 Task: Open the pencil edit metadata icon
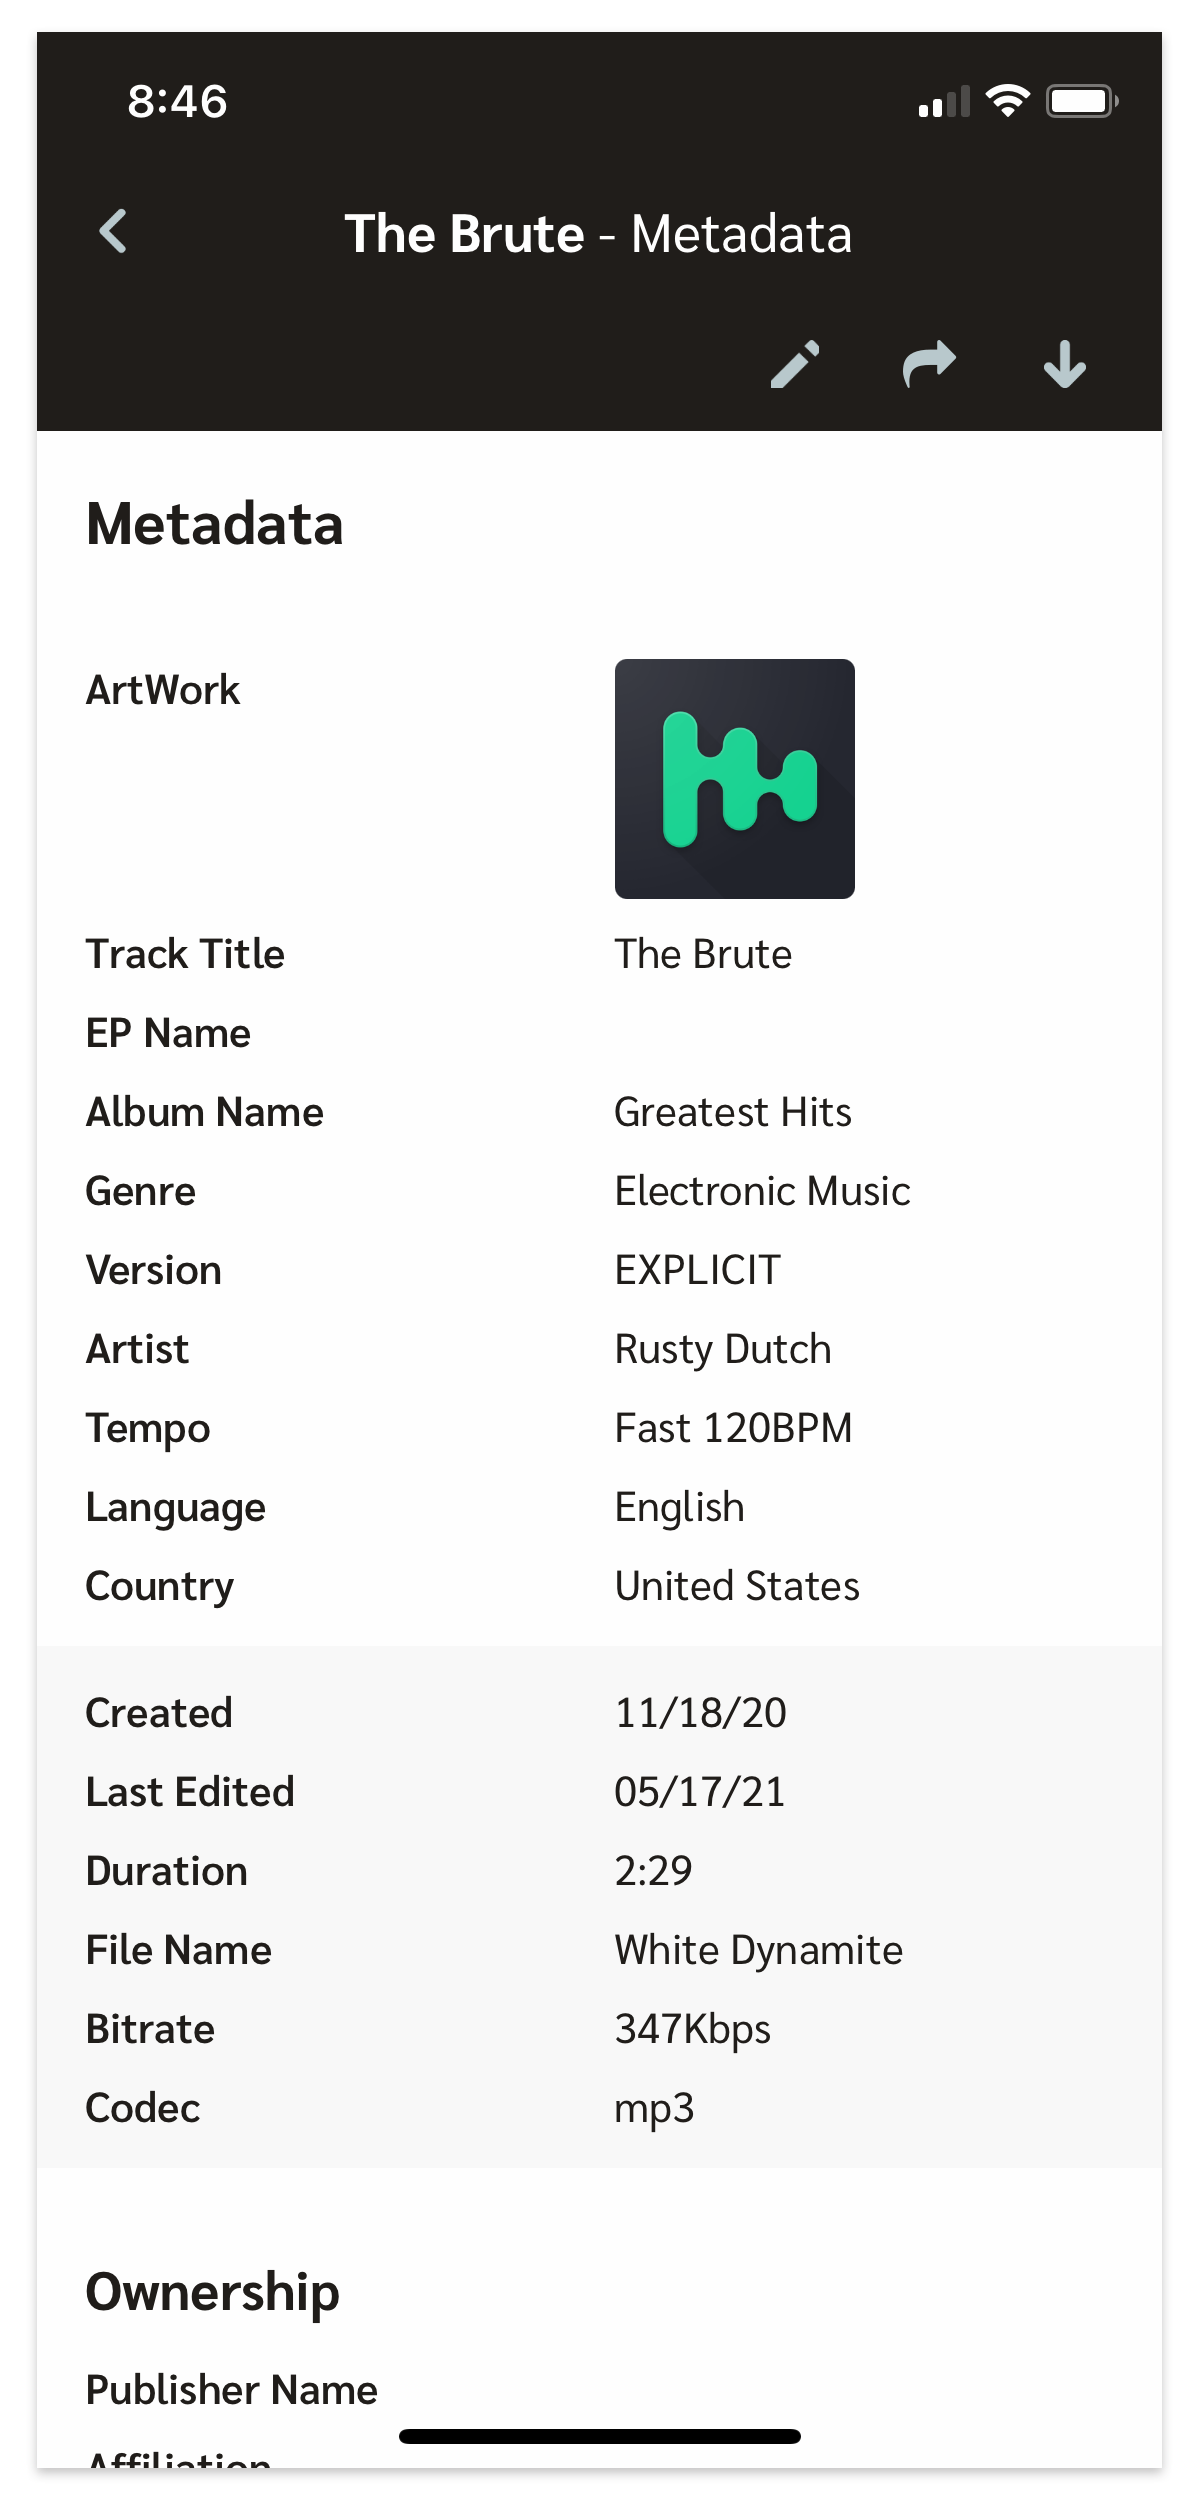point(795,364)
